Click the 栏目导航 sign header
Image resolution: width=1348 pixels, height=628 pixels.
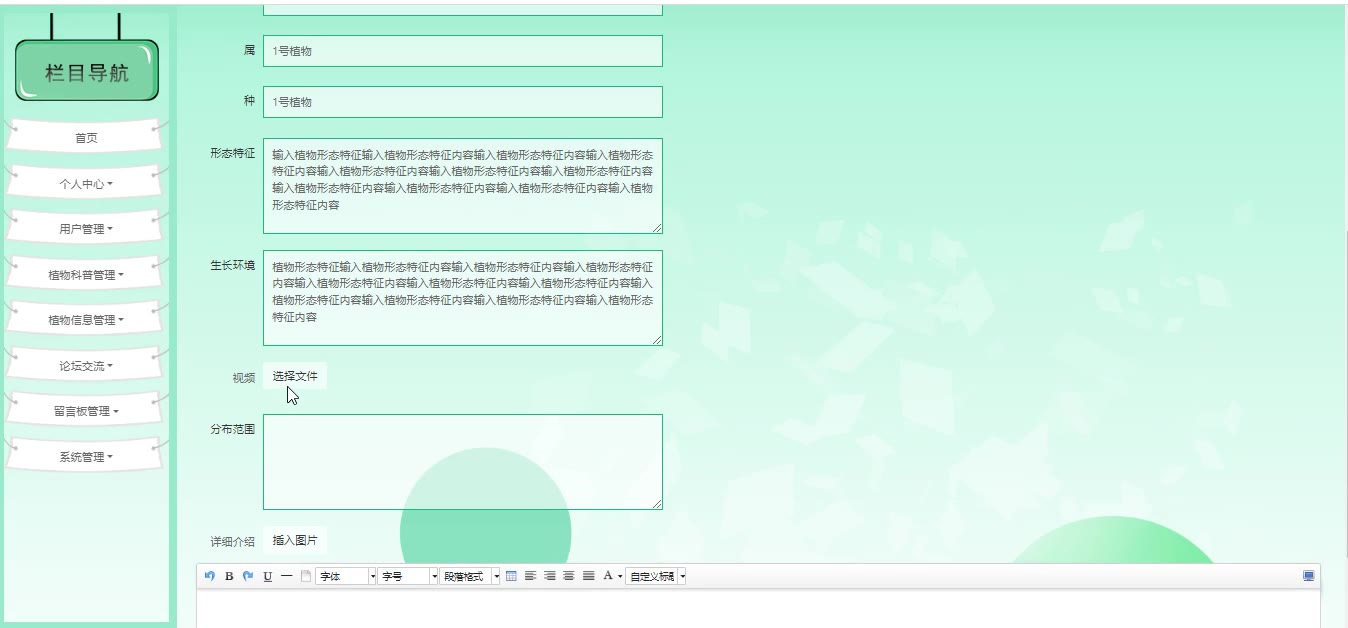point(87,72)
